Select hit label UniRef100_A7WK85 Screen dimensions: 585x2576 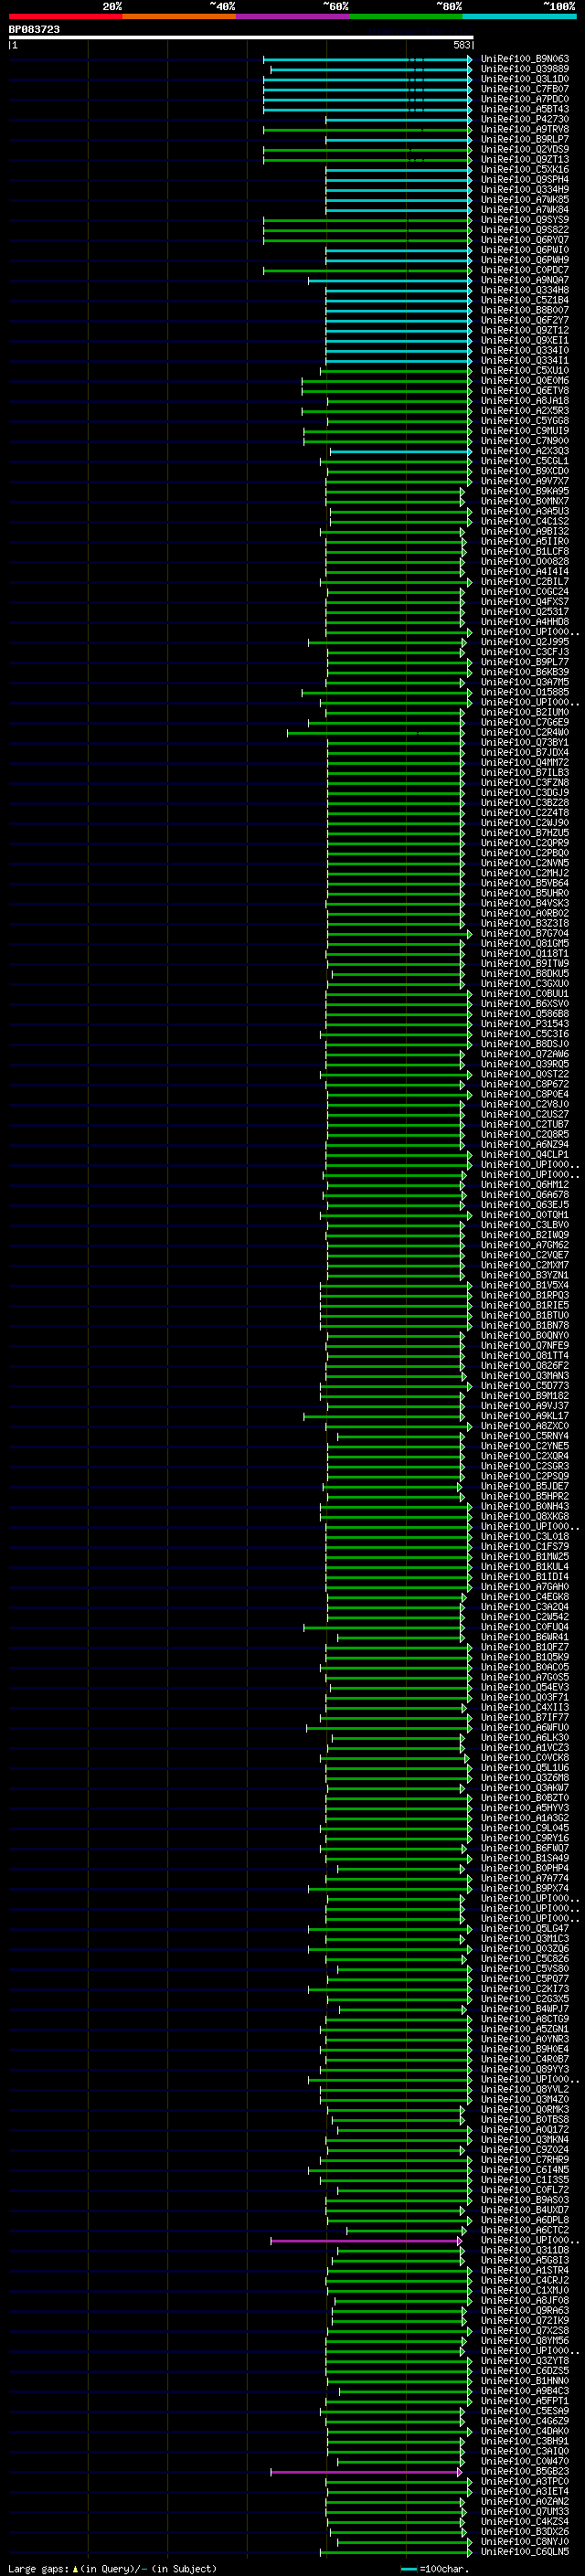(x=525, y=199)
